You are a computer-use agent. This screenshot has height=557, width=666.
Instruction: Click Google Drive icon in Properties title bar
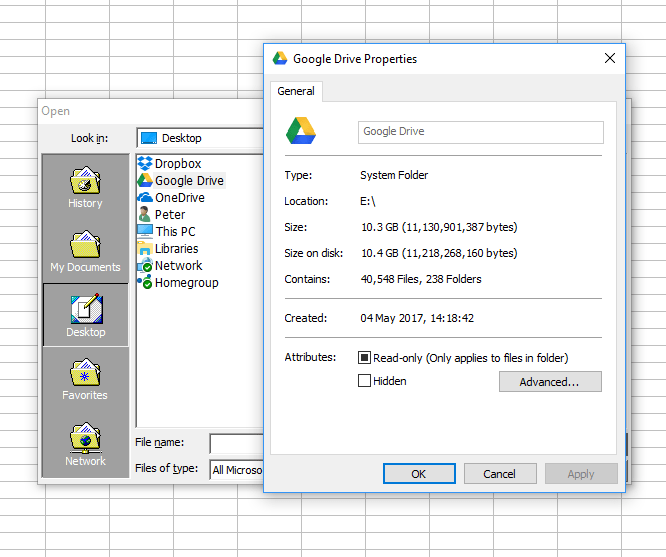pos(280,59)
